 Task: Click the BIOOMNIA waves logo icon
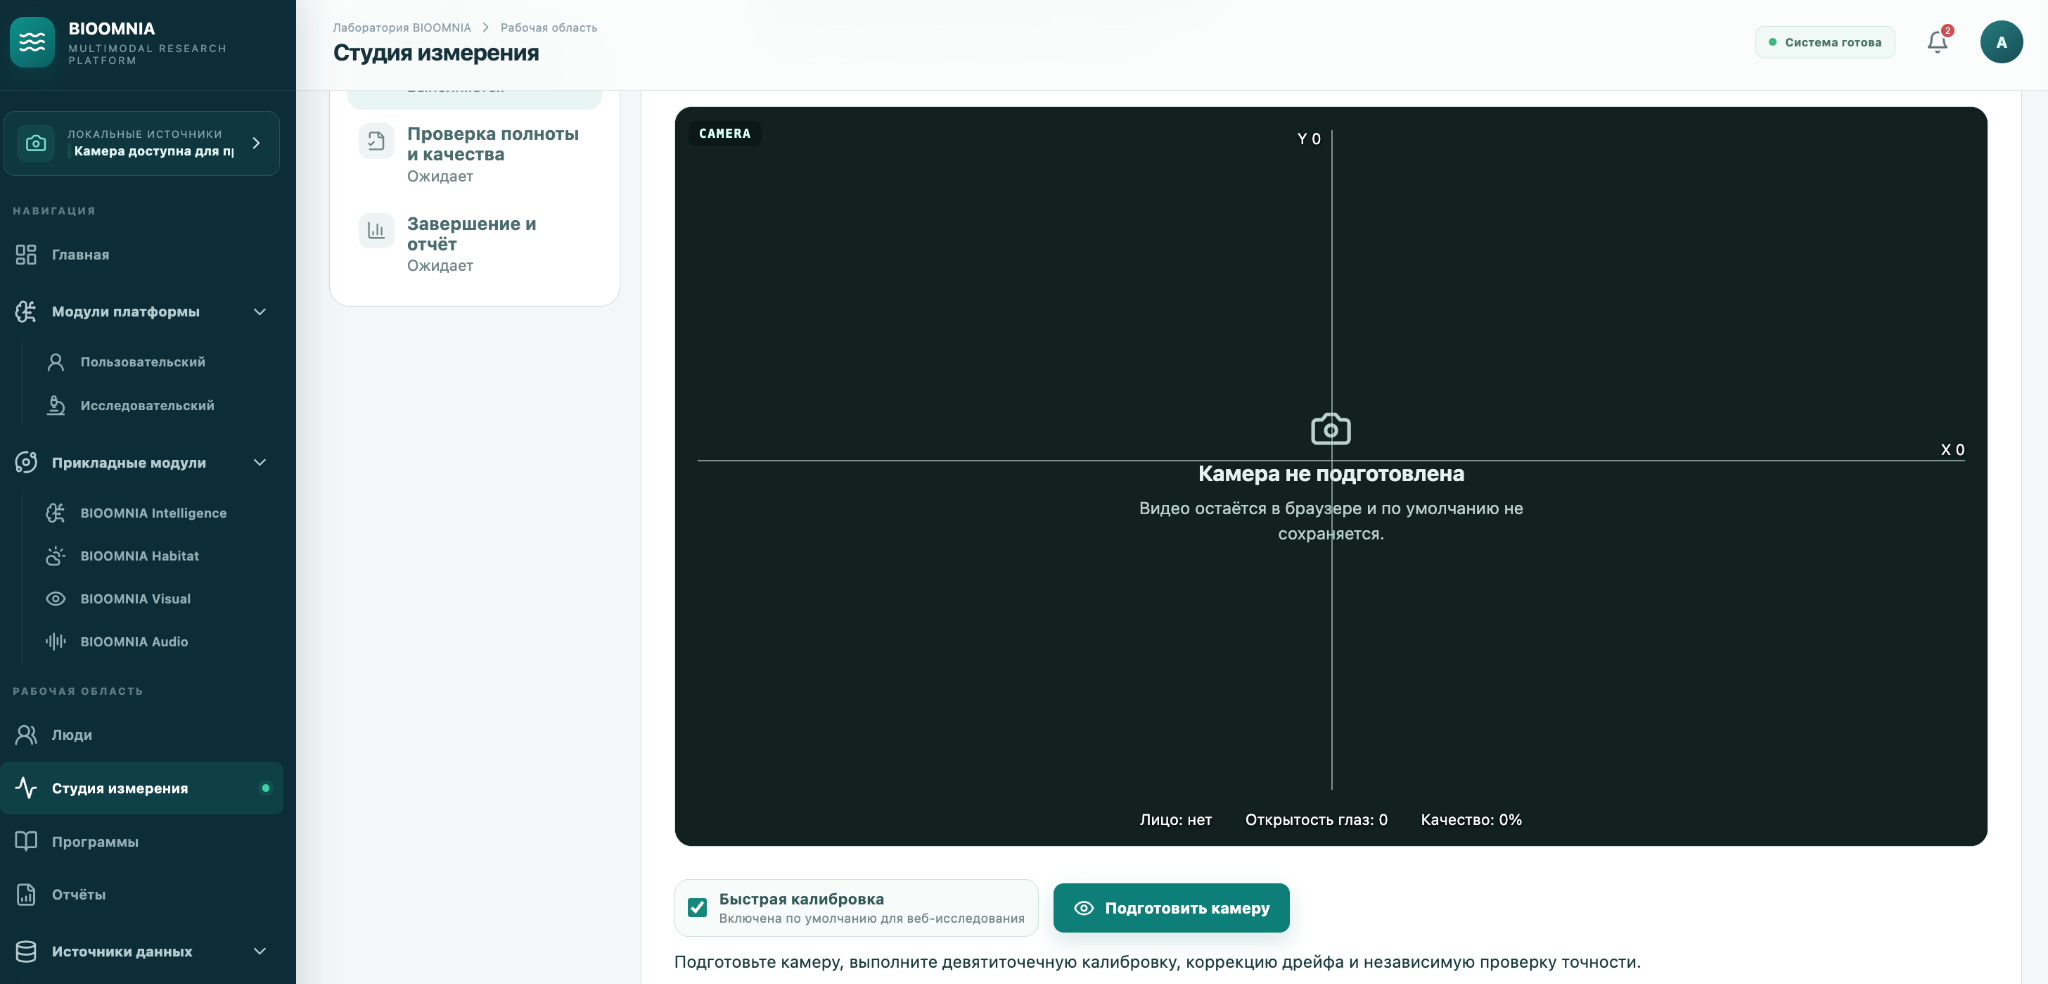coord(32,42)
